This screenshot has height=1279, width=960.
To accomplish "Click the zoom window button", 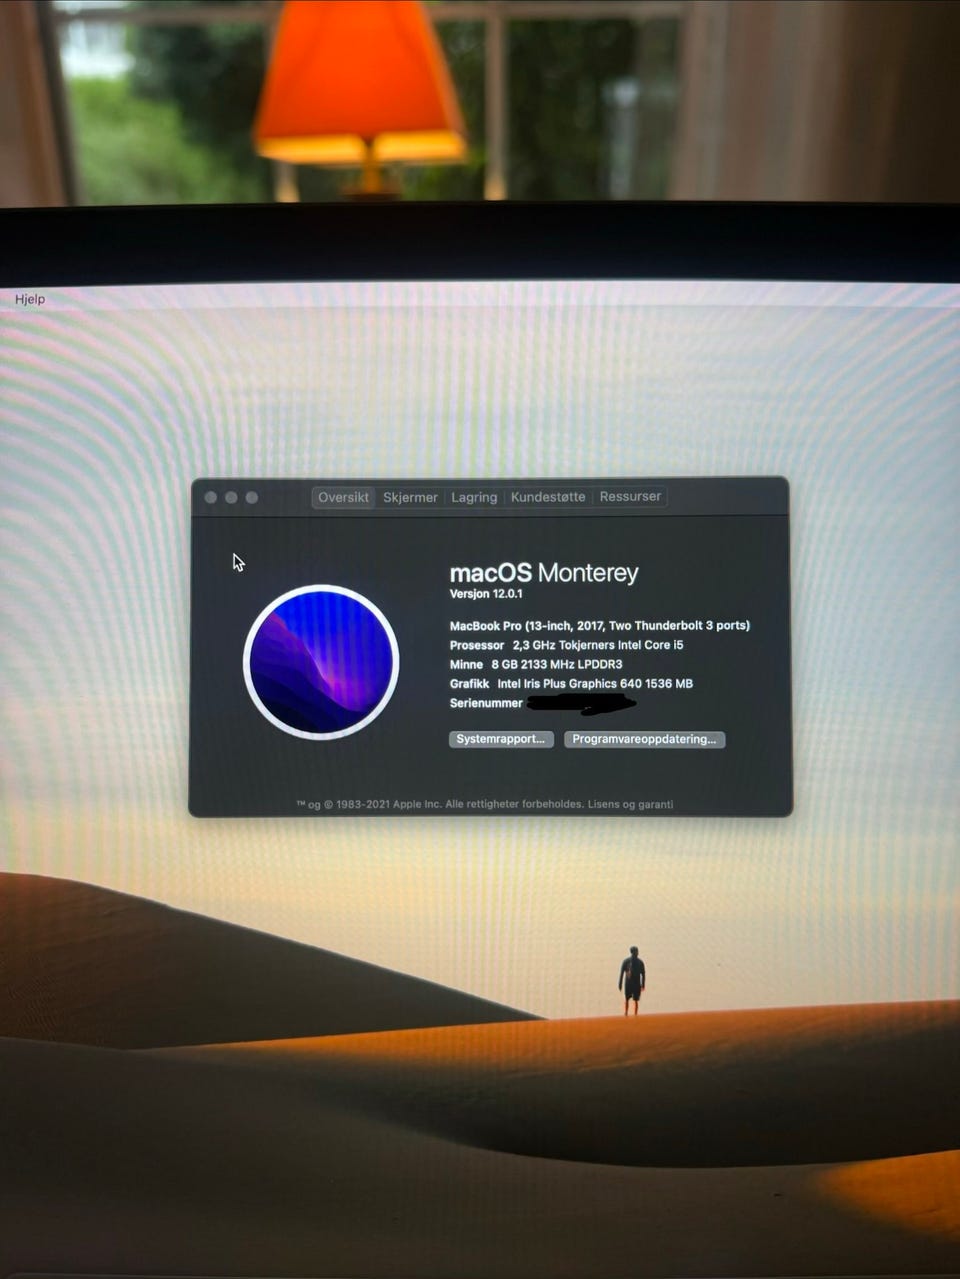I will click(x=252, y=497).
